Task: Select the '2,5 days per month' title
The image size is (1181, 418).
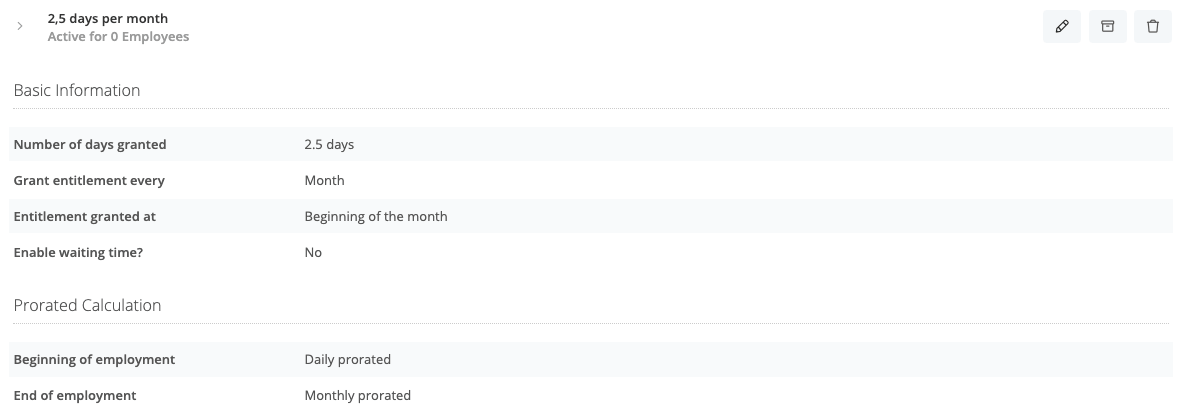Action: pos(108,18)
